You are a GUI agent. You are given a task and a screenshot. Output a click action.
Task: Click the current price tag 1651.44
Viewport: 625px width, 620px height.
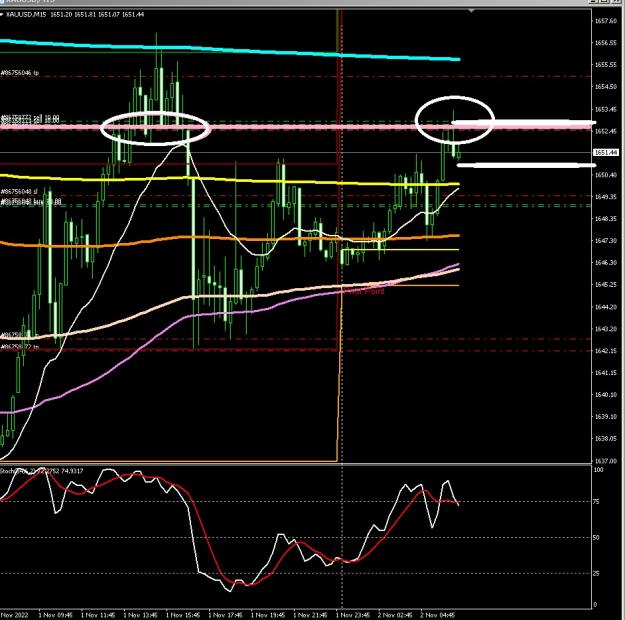(606, 152)
